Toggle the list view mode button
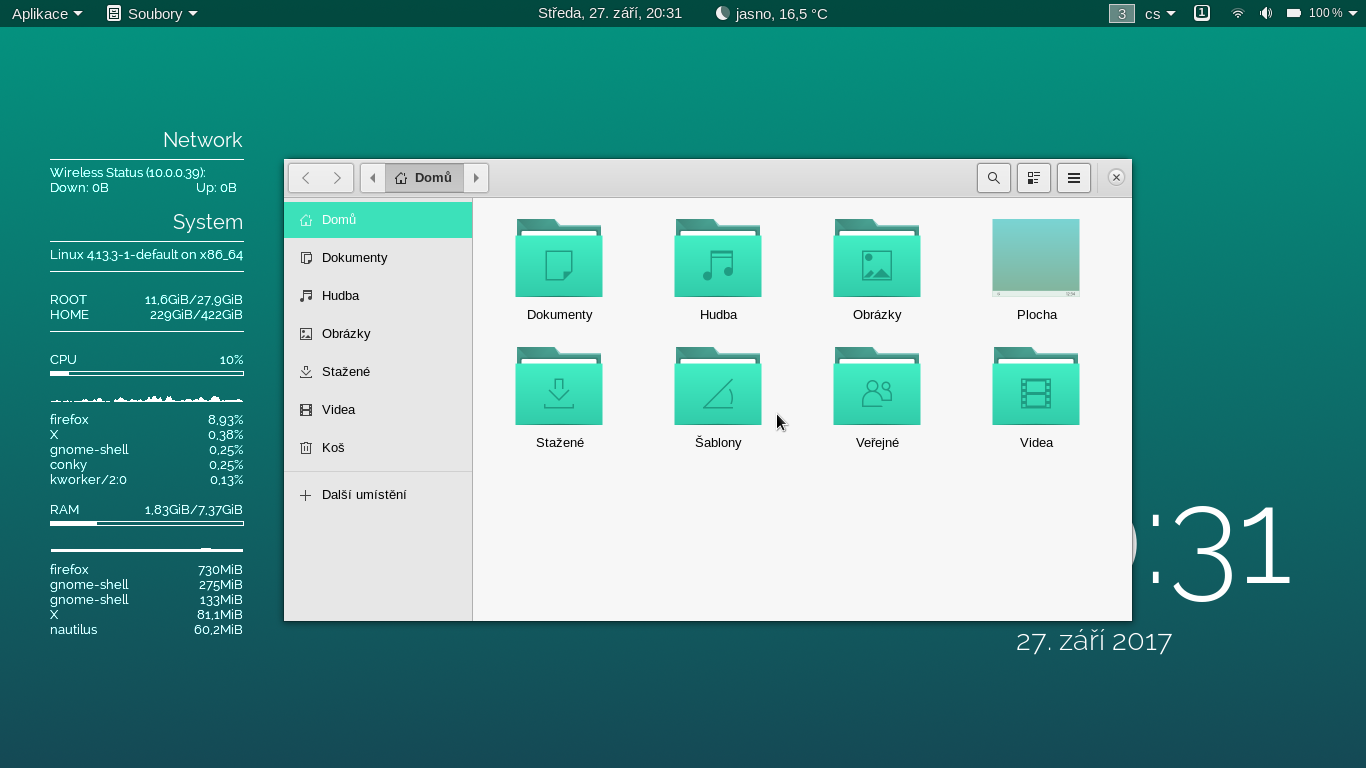1366x768 pixels. (1034, 178)
